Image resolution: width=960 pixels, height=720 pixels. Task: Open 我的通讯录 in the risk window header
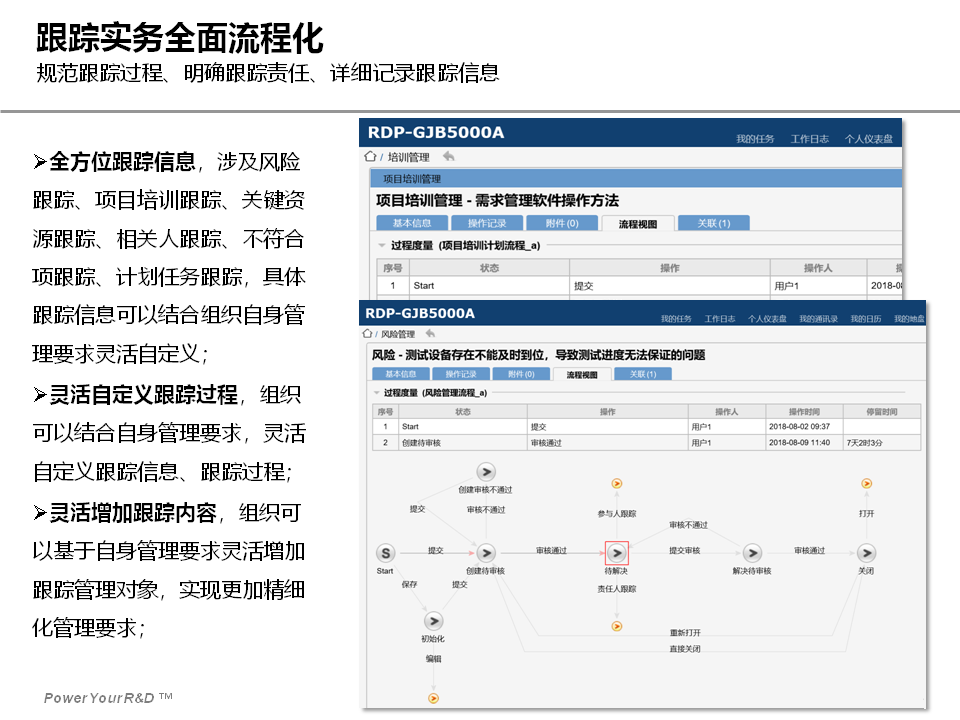click(819, 319)
